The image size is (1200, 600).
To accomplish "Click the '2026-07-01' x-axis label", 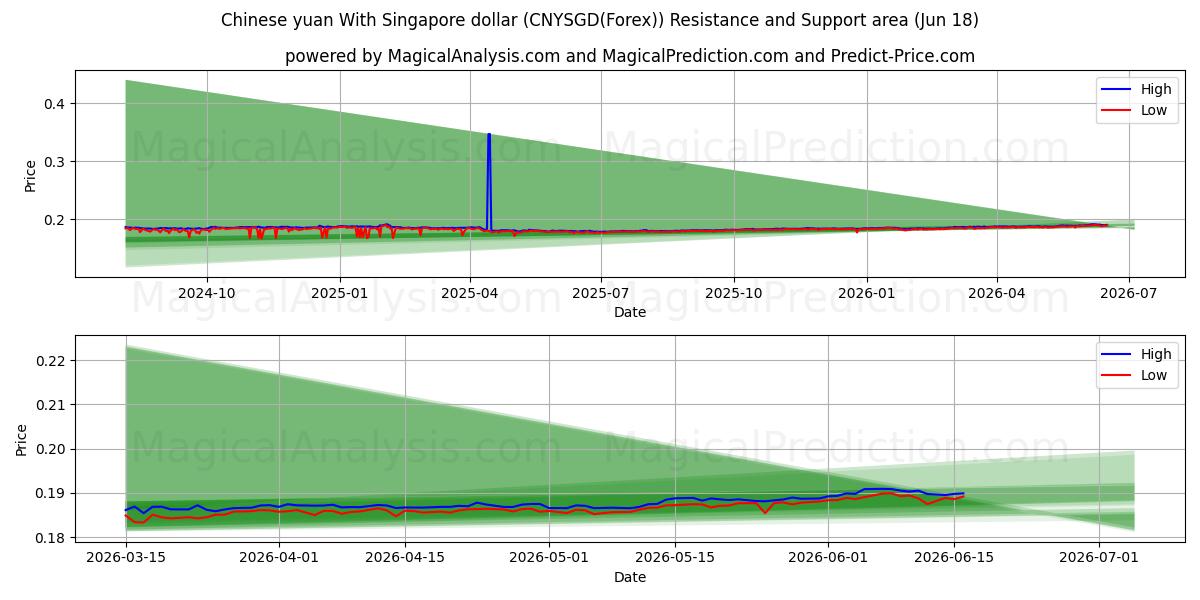I will [1100, 559].
